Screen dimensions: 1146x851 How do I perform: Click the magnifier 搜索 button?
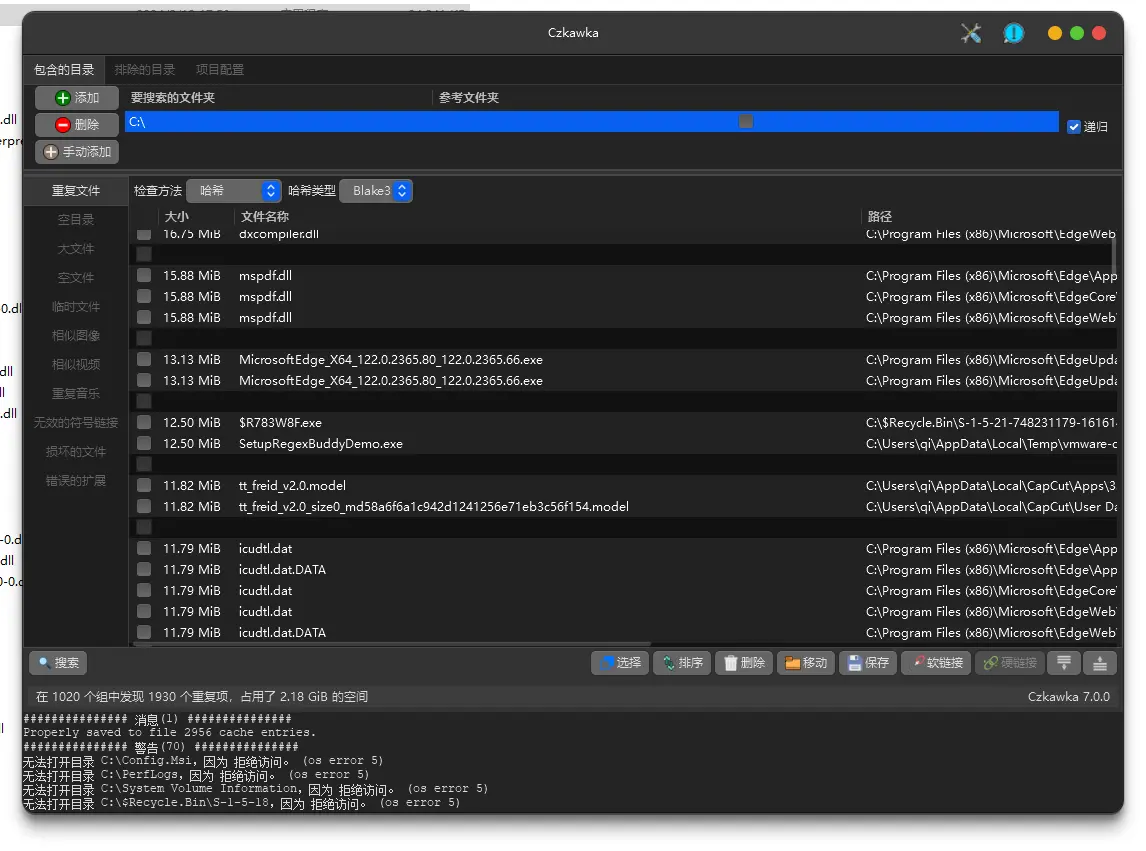tap(58, 663)
